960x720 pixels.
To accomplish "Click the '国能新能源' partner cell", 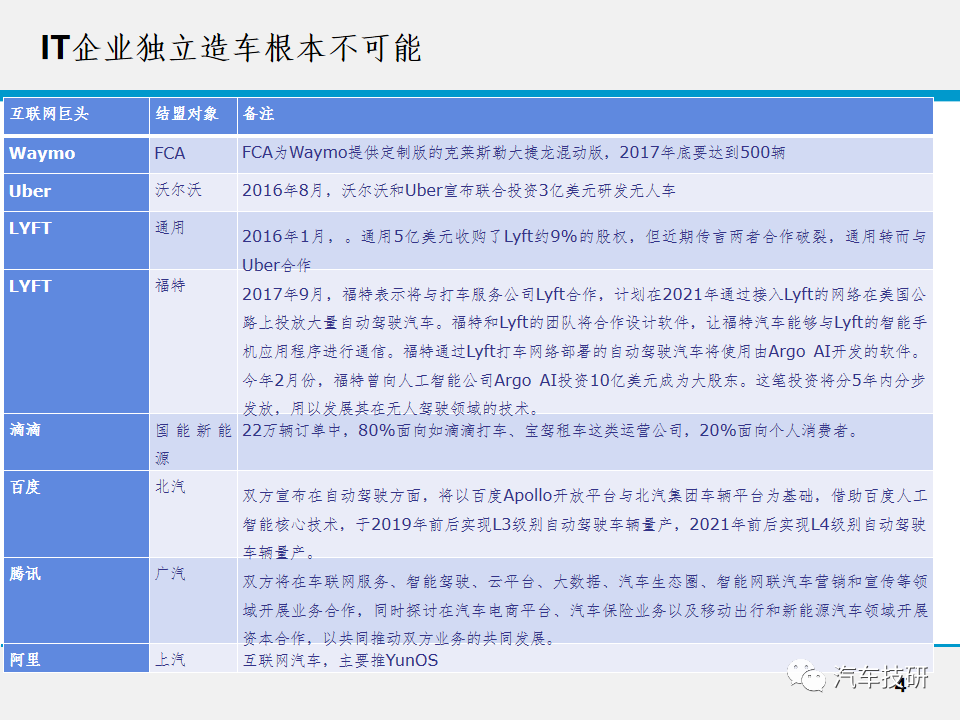I will click(193, 444).
